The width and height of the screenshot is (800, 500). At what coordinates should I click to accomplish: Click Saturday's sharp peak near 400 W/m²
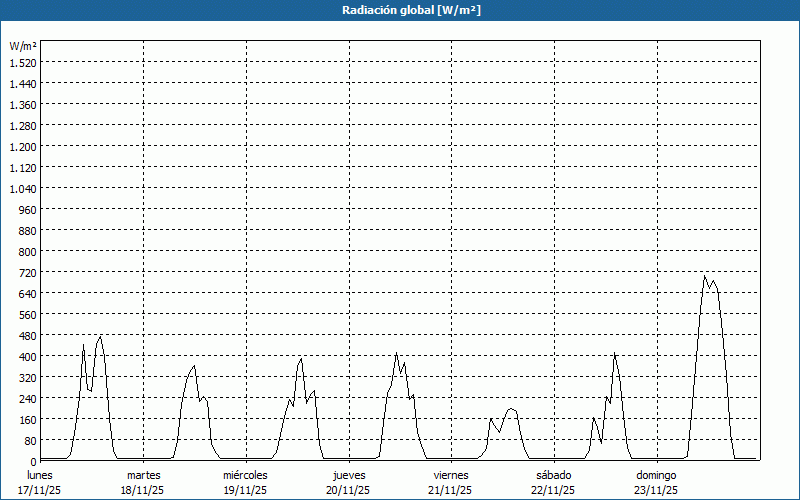tap(615, 354)
